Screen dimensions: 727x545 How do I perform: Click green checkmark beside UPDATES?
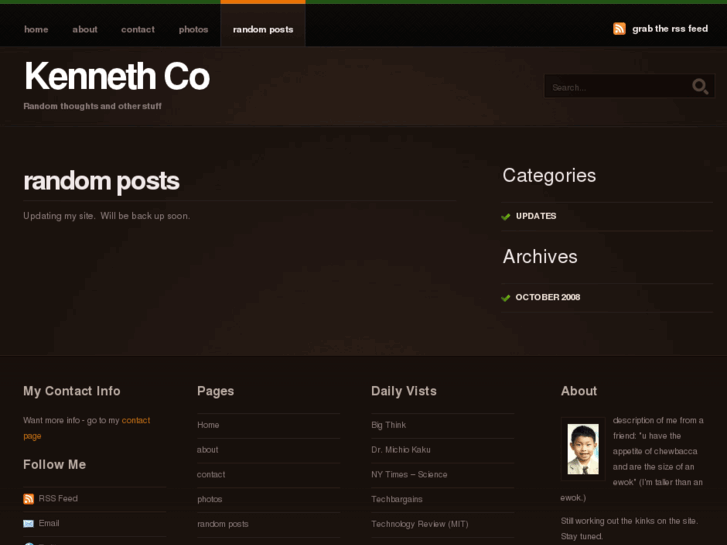click(x=505, y=217)
